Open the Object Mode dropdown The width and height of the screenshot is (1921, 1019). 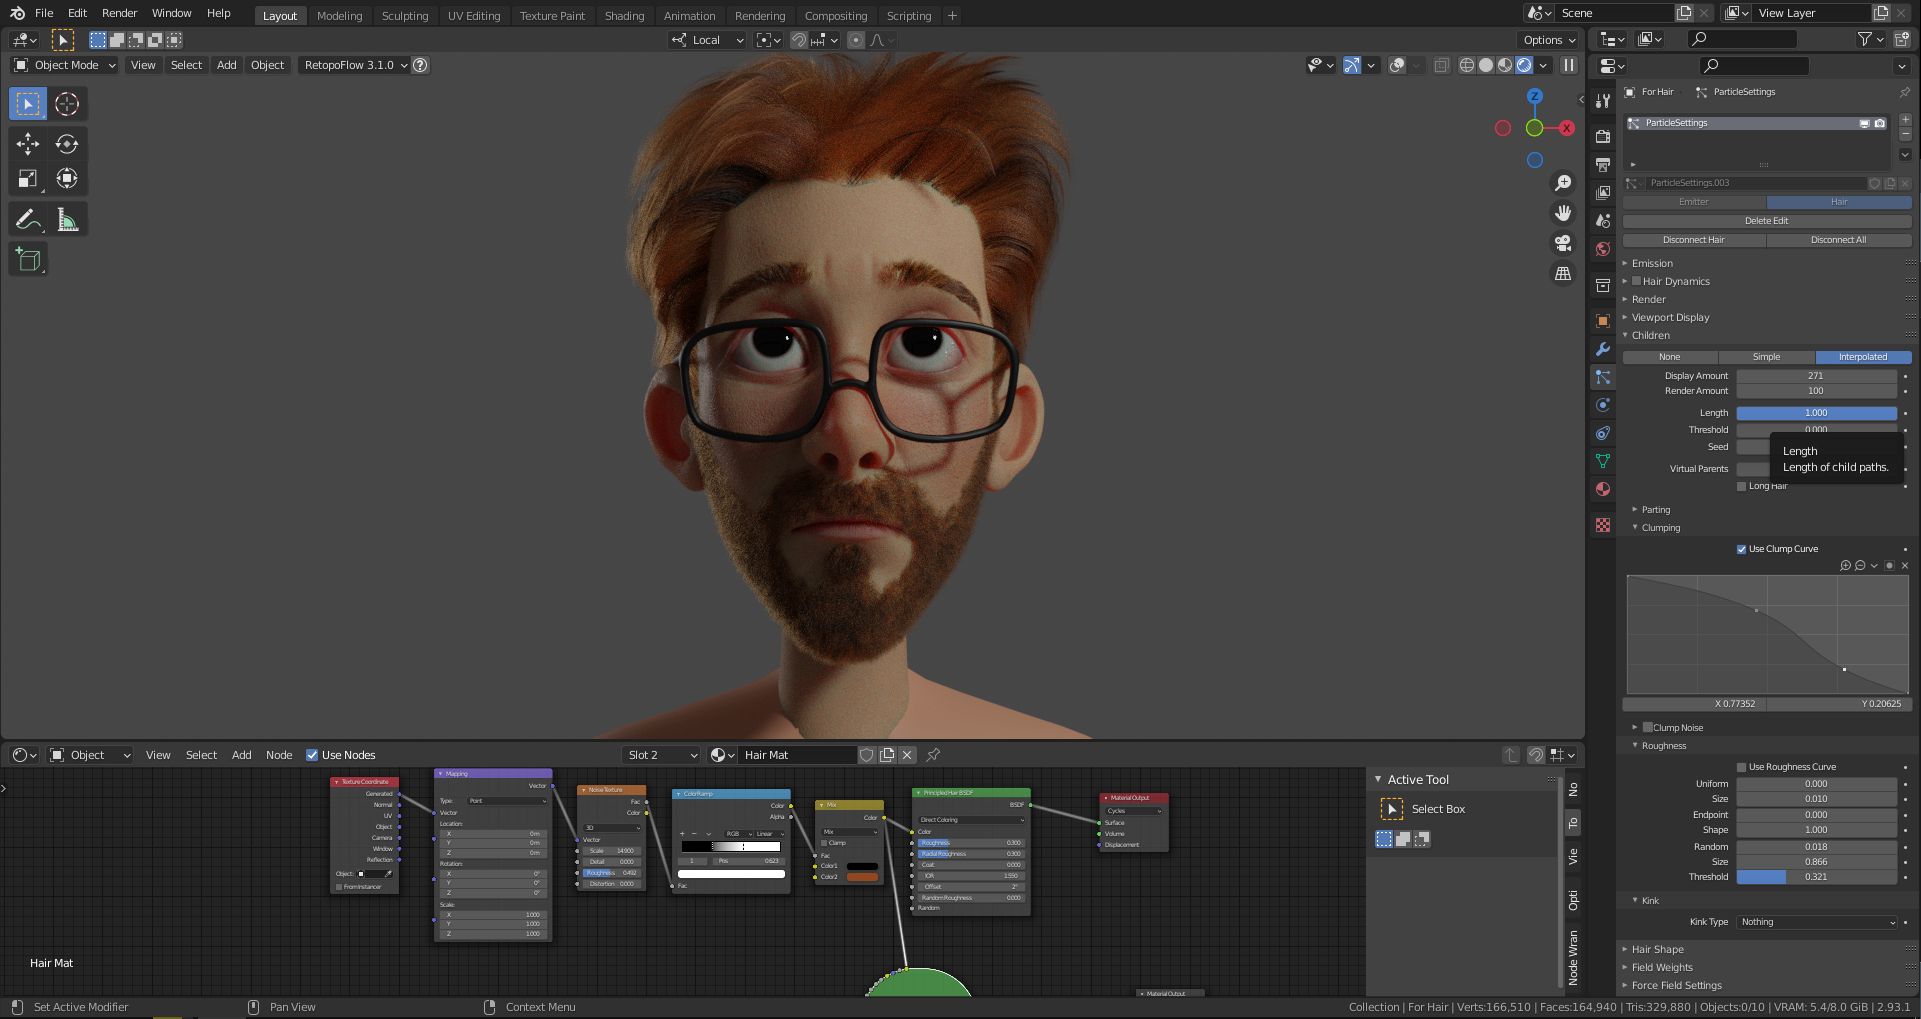pos(65,65)
